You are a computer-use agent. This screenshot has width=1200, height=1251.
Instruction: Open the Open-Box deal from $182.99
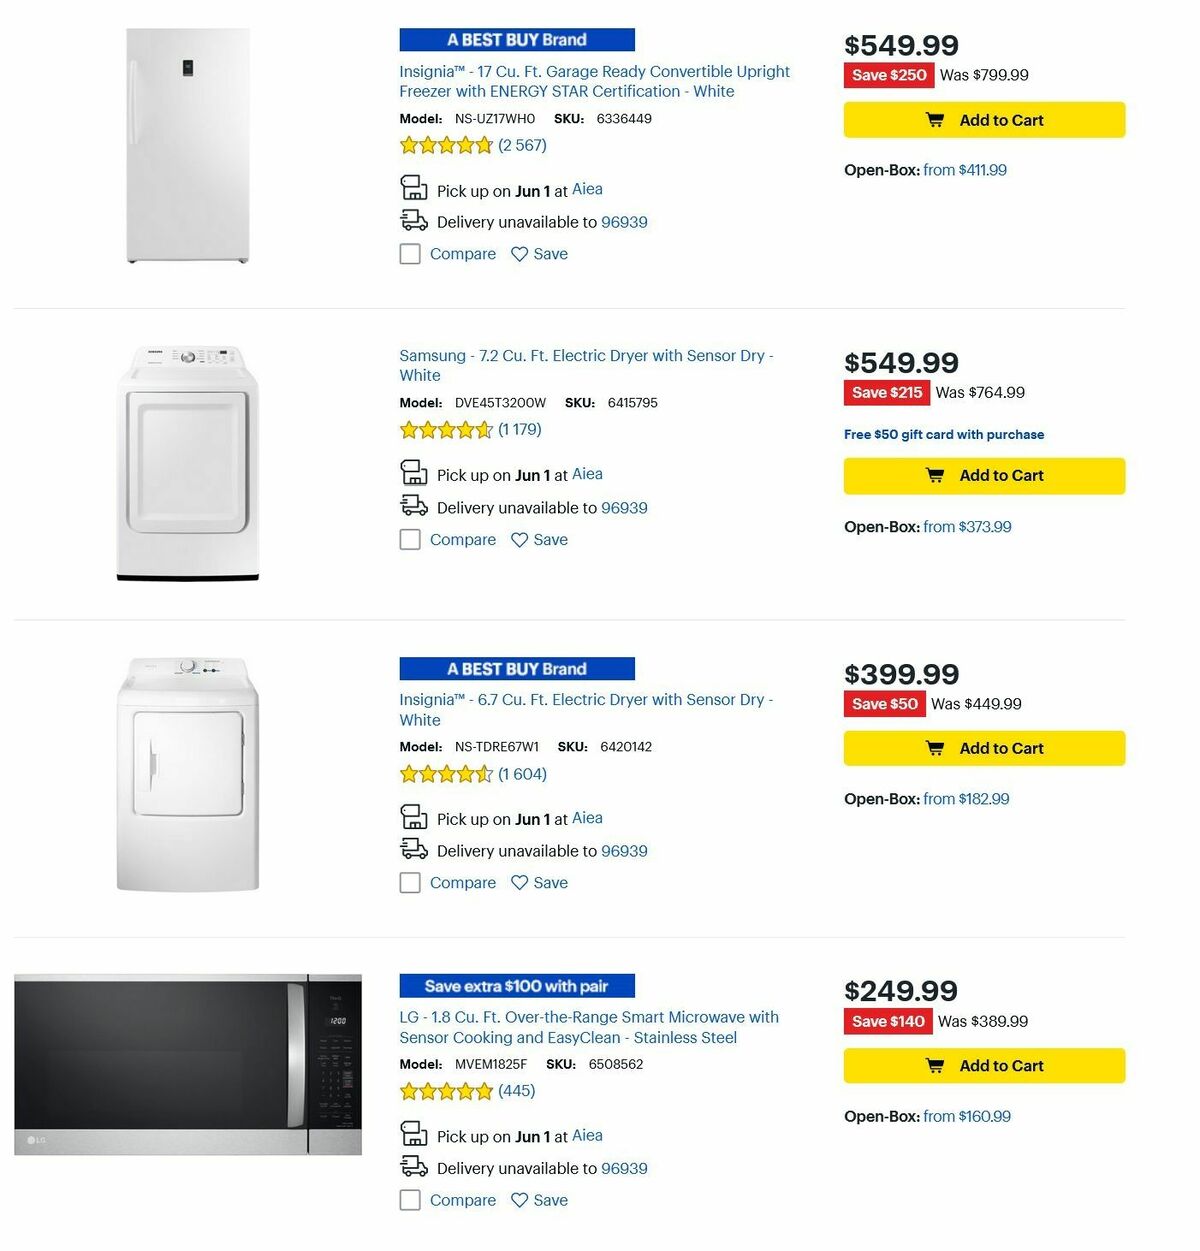tap(964, 798)
